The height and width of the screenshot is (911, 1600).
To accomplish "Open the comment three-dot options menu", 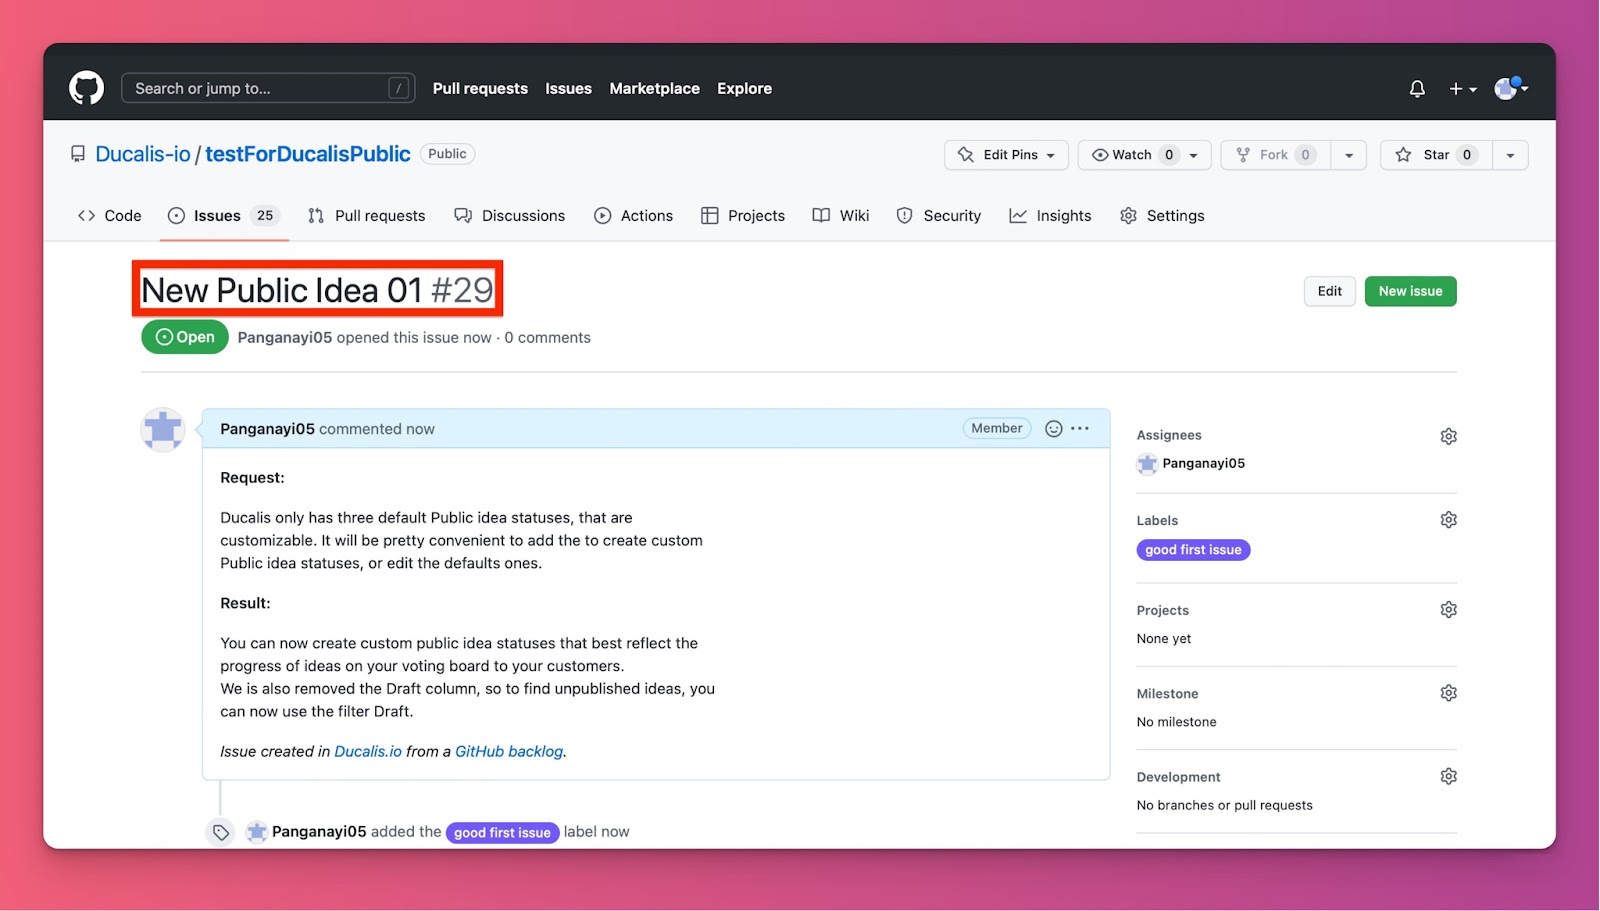I will [x=1080, y=428].
